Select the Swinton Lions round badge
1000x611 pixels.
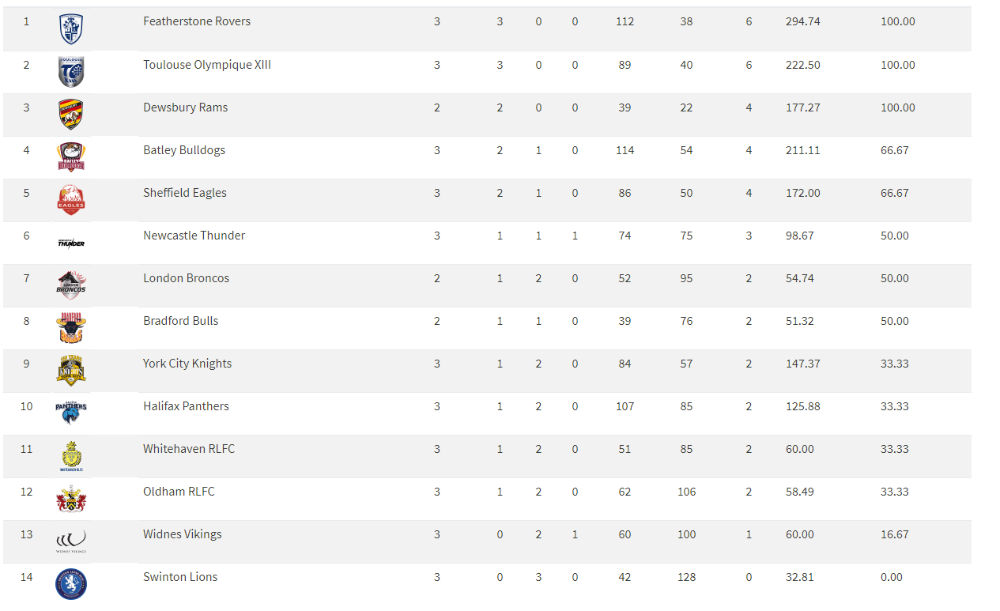71,584
